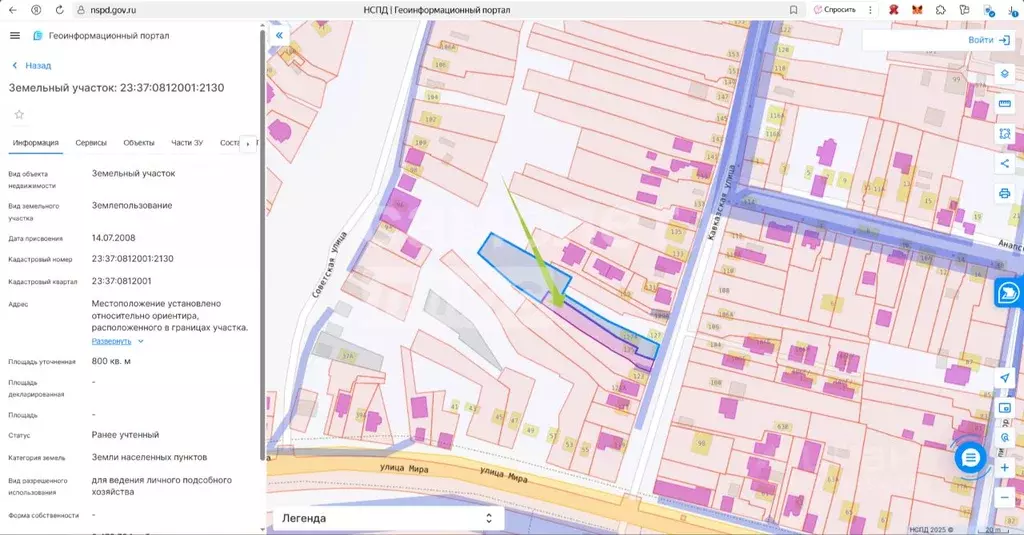Click the browser back arrow
Viewport: 1024px width, 535px height.
13,10
